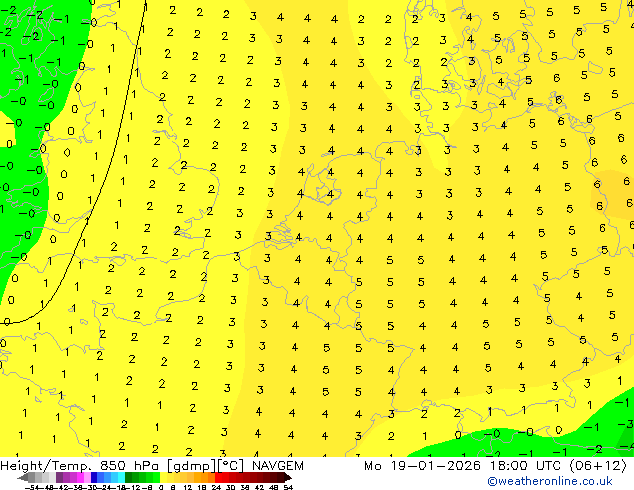Screen dimensions: 634x490
Task: Click the bright red legend segment above 24
Action: [218, 477]
